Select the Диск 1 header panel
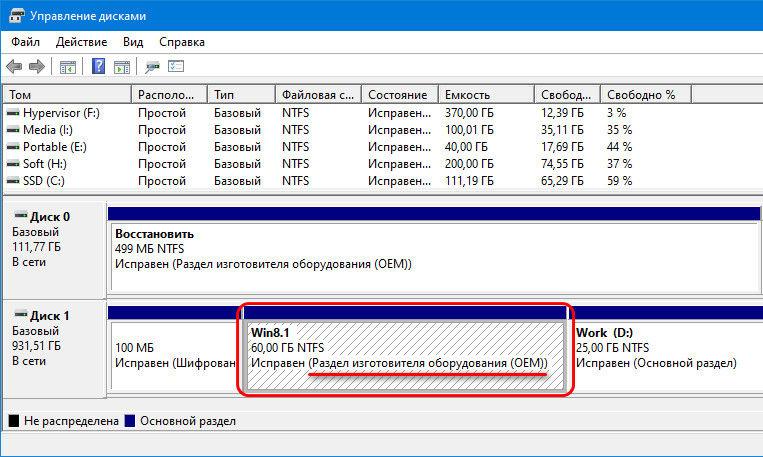This screenshot has width=763, height=457. tap(54, 349)
